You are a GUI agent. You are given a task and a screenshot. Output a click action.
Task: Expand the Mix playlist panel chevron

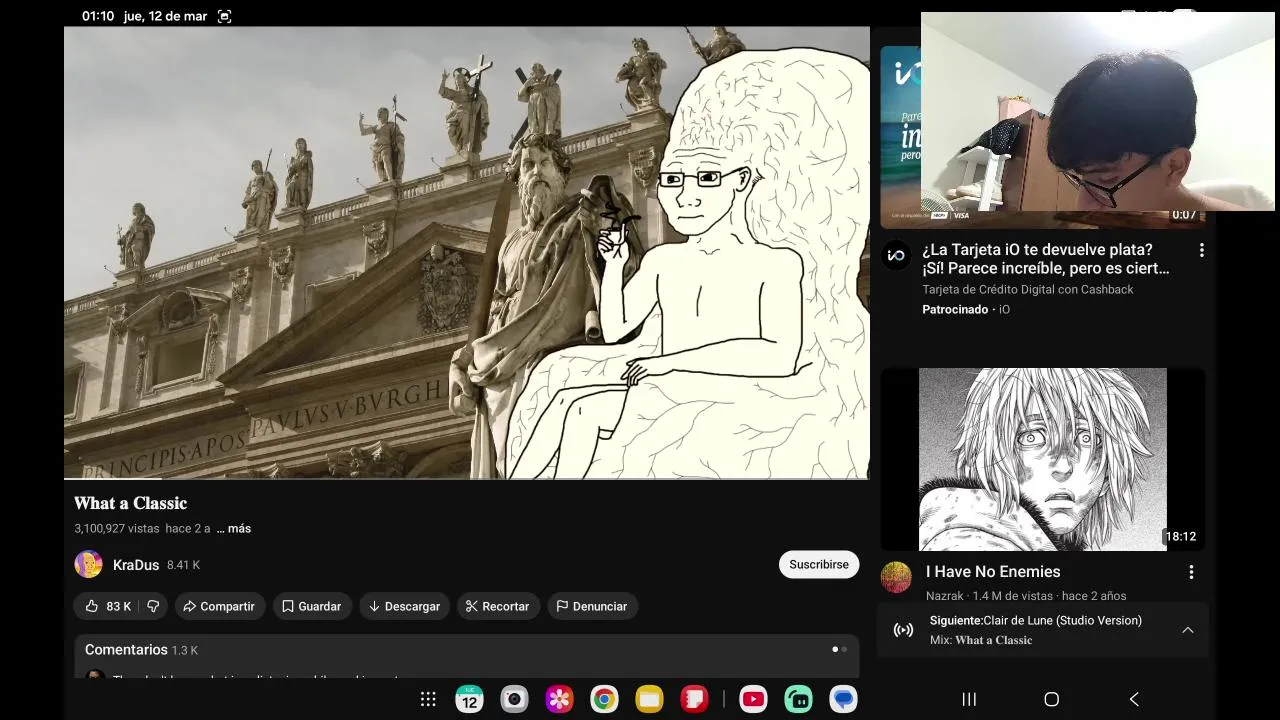pyautogui.click(x=1188, y=630)
